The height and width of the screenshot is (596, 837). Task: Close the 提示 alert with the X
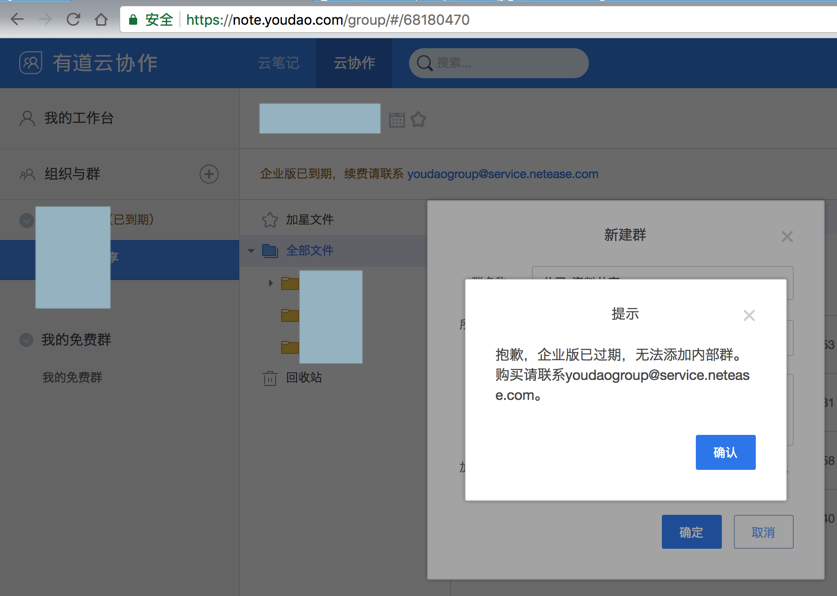pyautogui.click(x=749, y=315)
